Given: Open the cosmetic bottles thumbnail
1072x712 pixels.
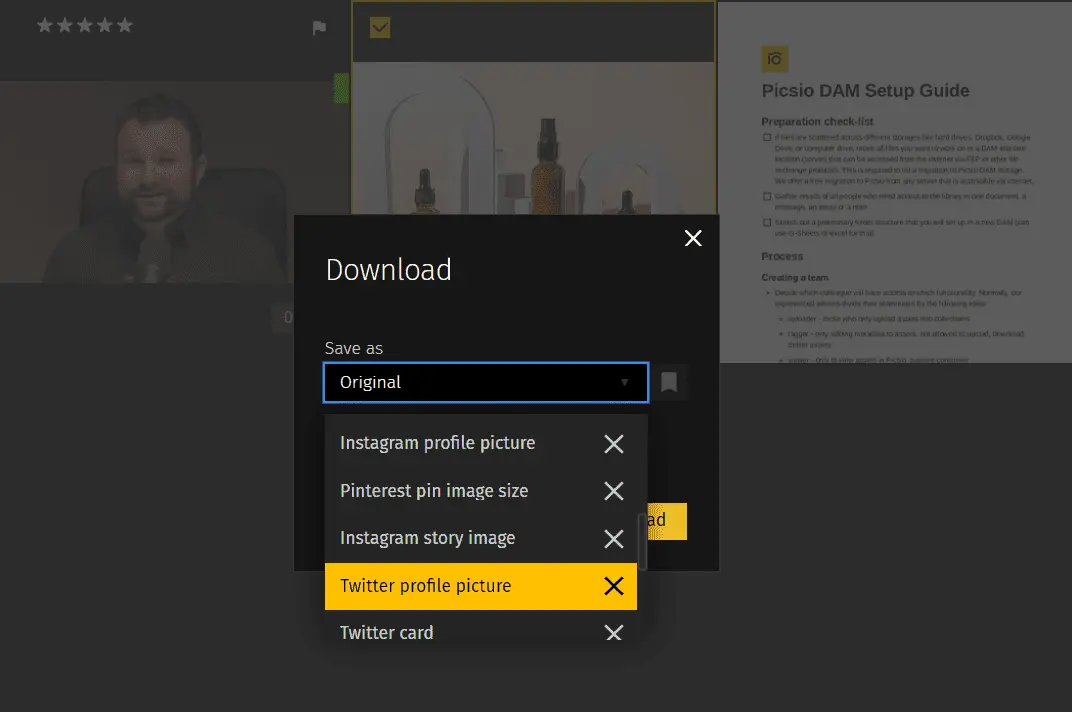Looking at the screenshot, I should (x=534, y=138).
